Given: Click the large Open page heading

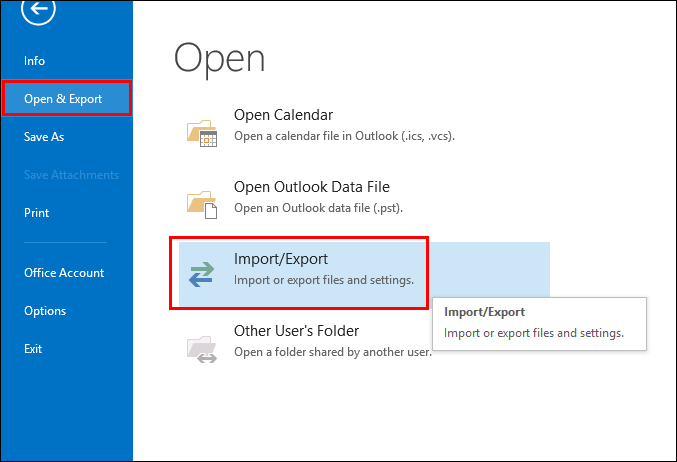Looking at the screenshot, I should point(220,58).
